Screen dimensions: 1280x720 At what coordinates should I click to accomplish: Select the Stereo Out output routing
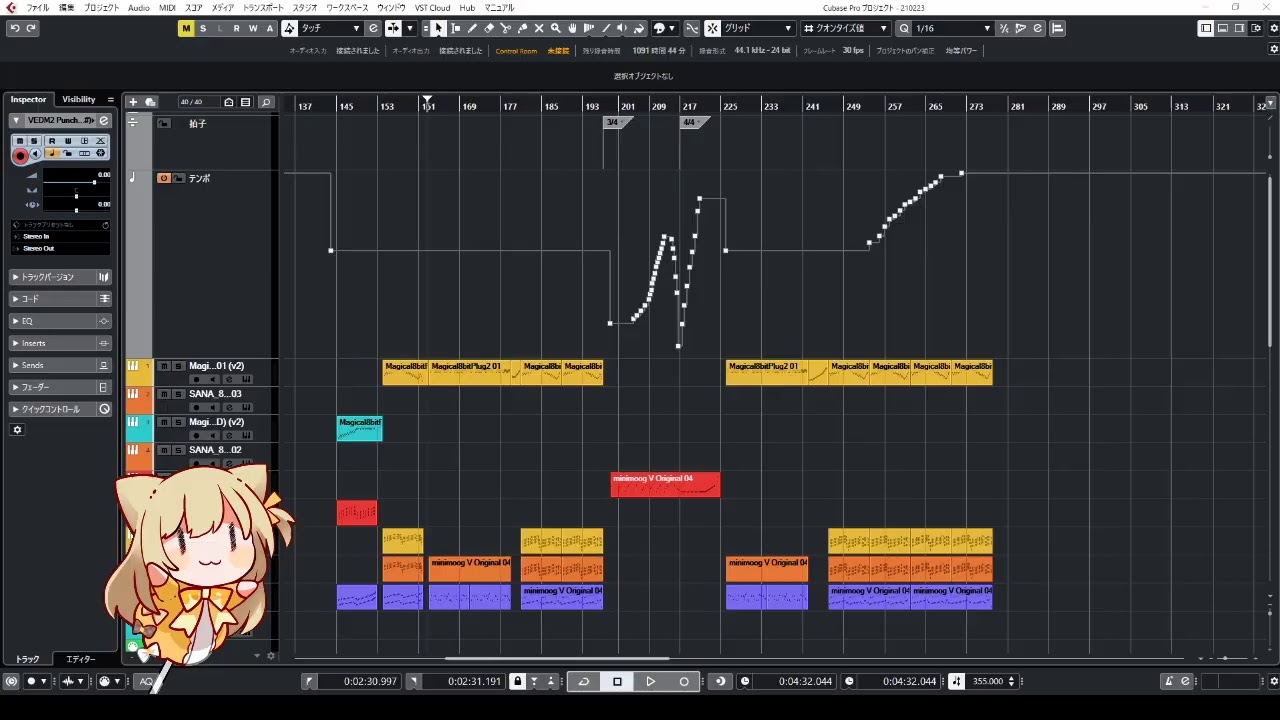point(60,248)
